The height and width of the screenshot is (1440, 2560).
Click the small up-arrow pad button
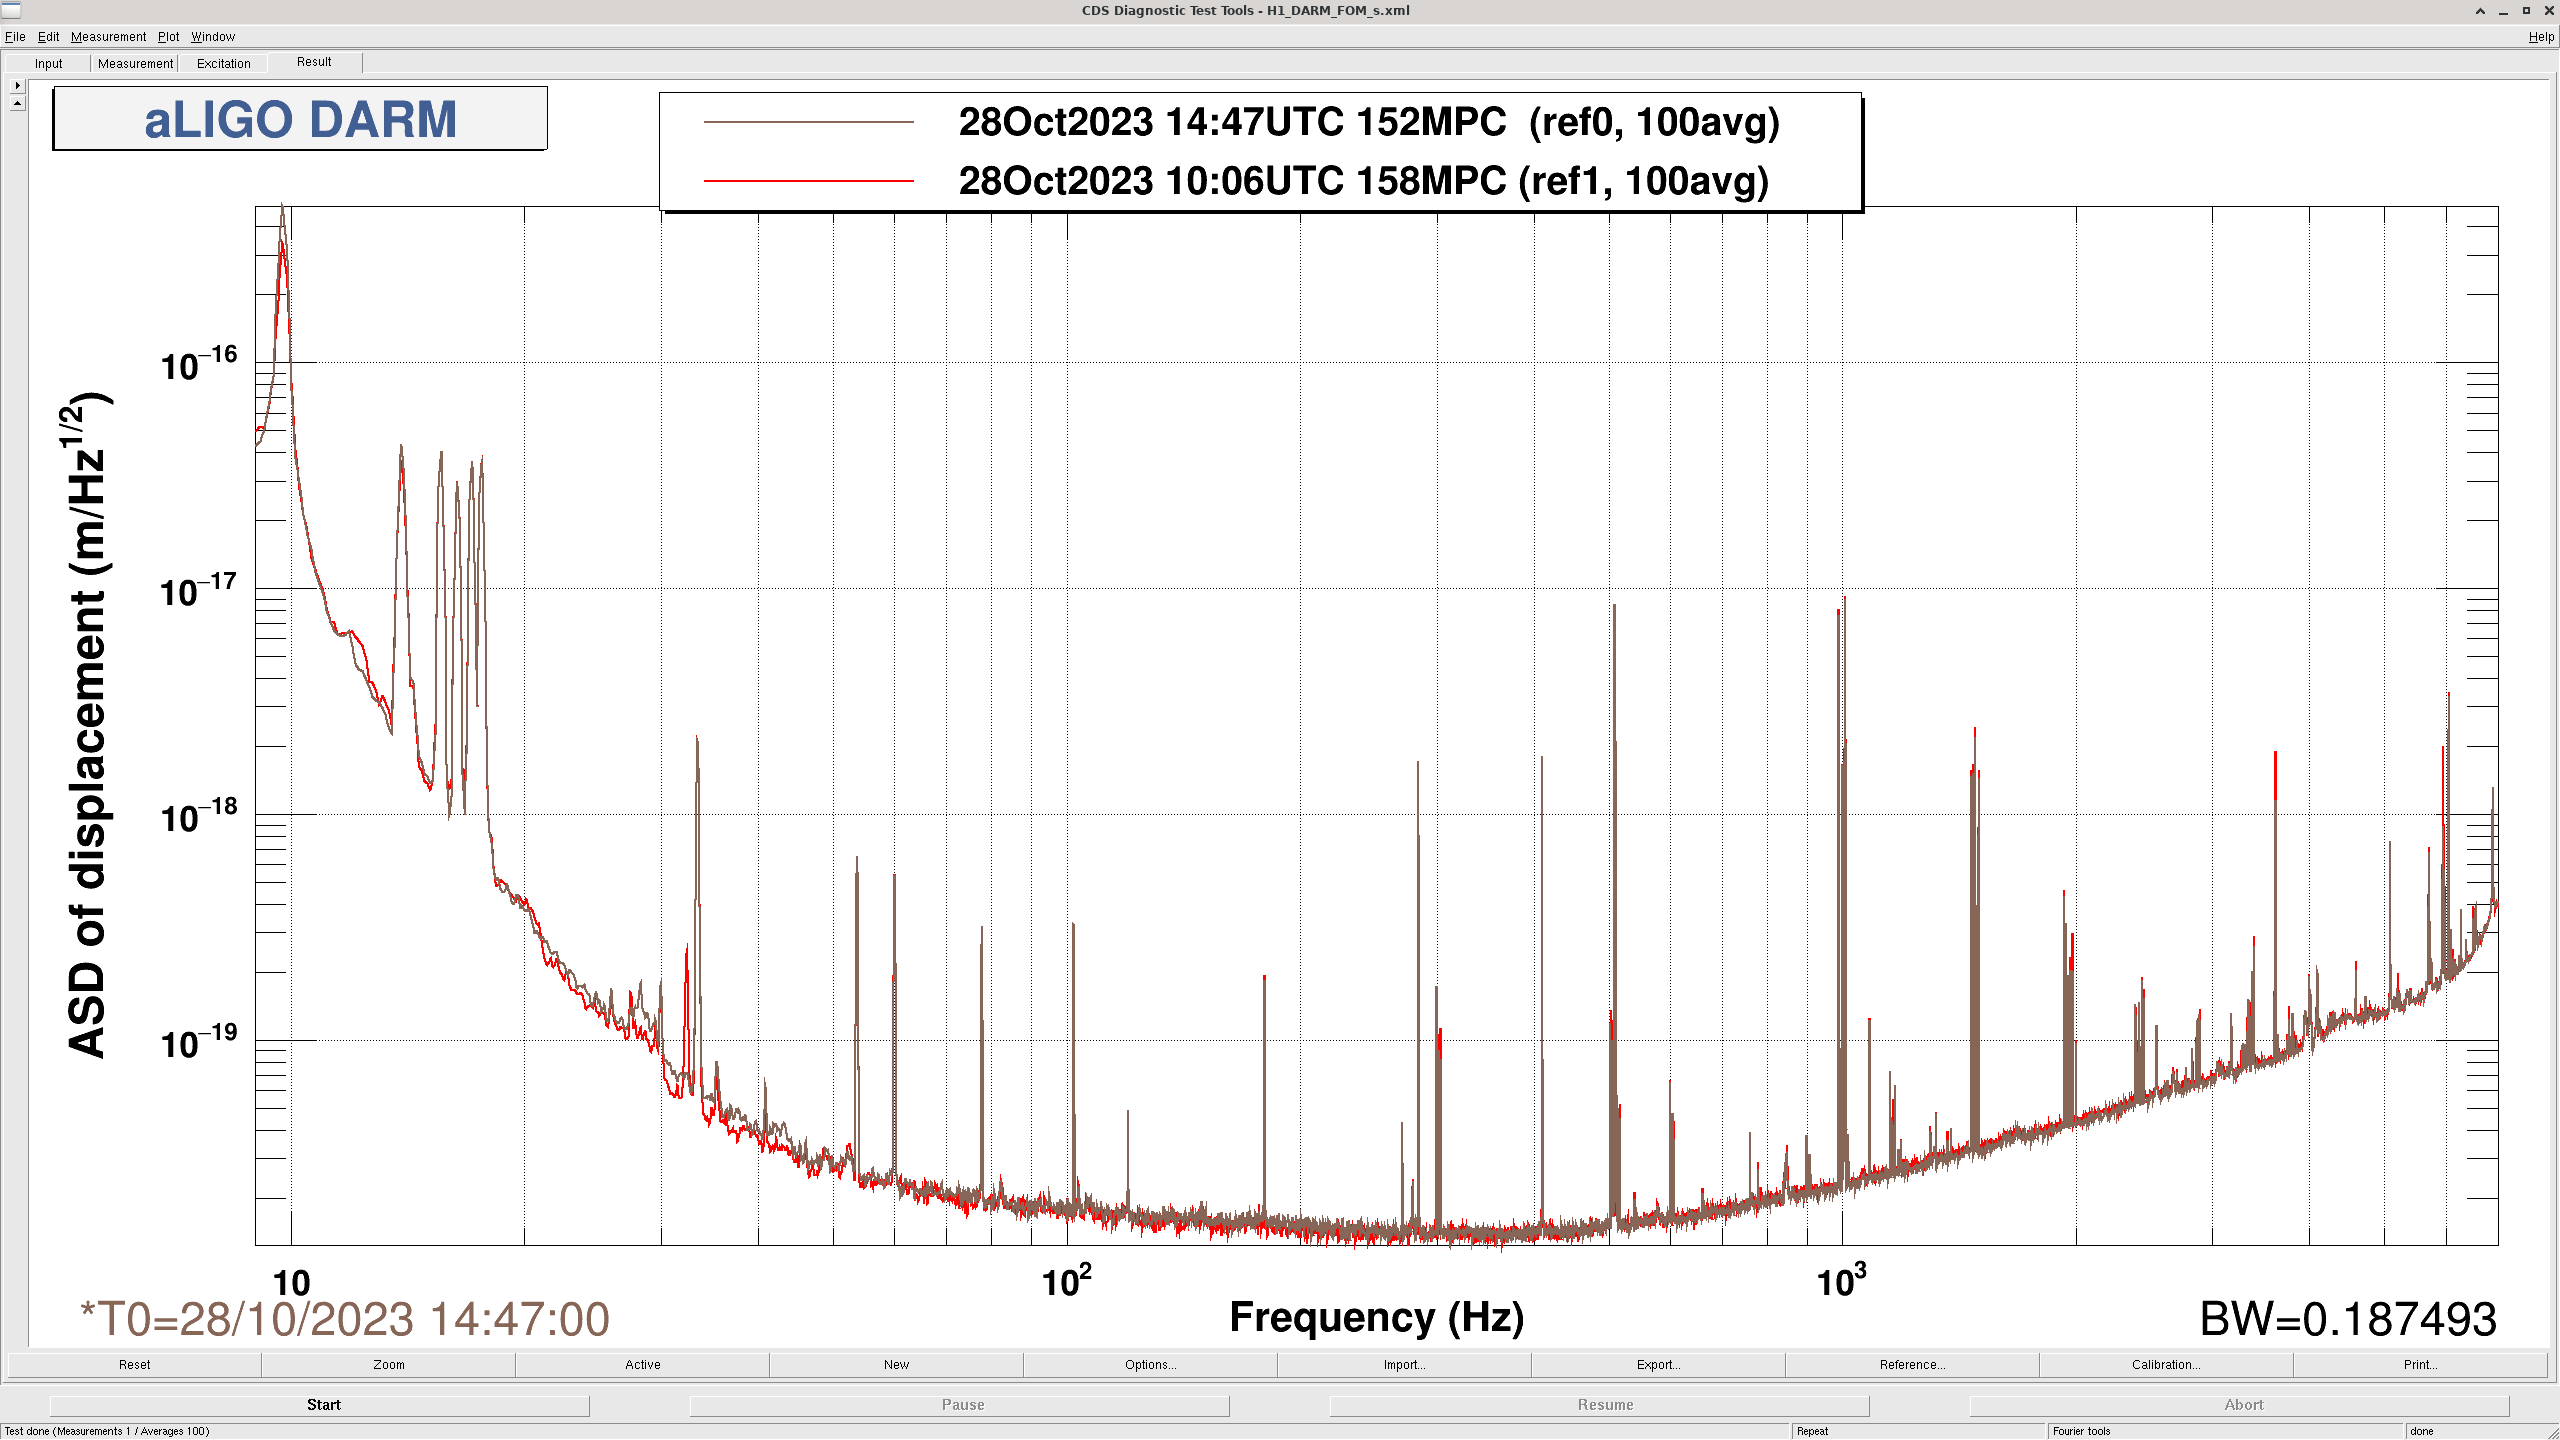click(x=17, y=103)
